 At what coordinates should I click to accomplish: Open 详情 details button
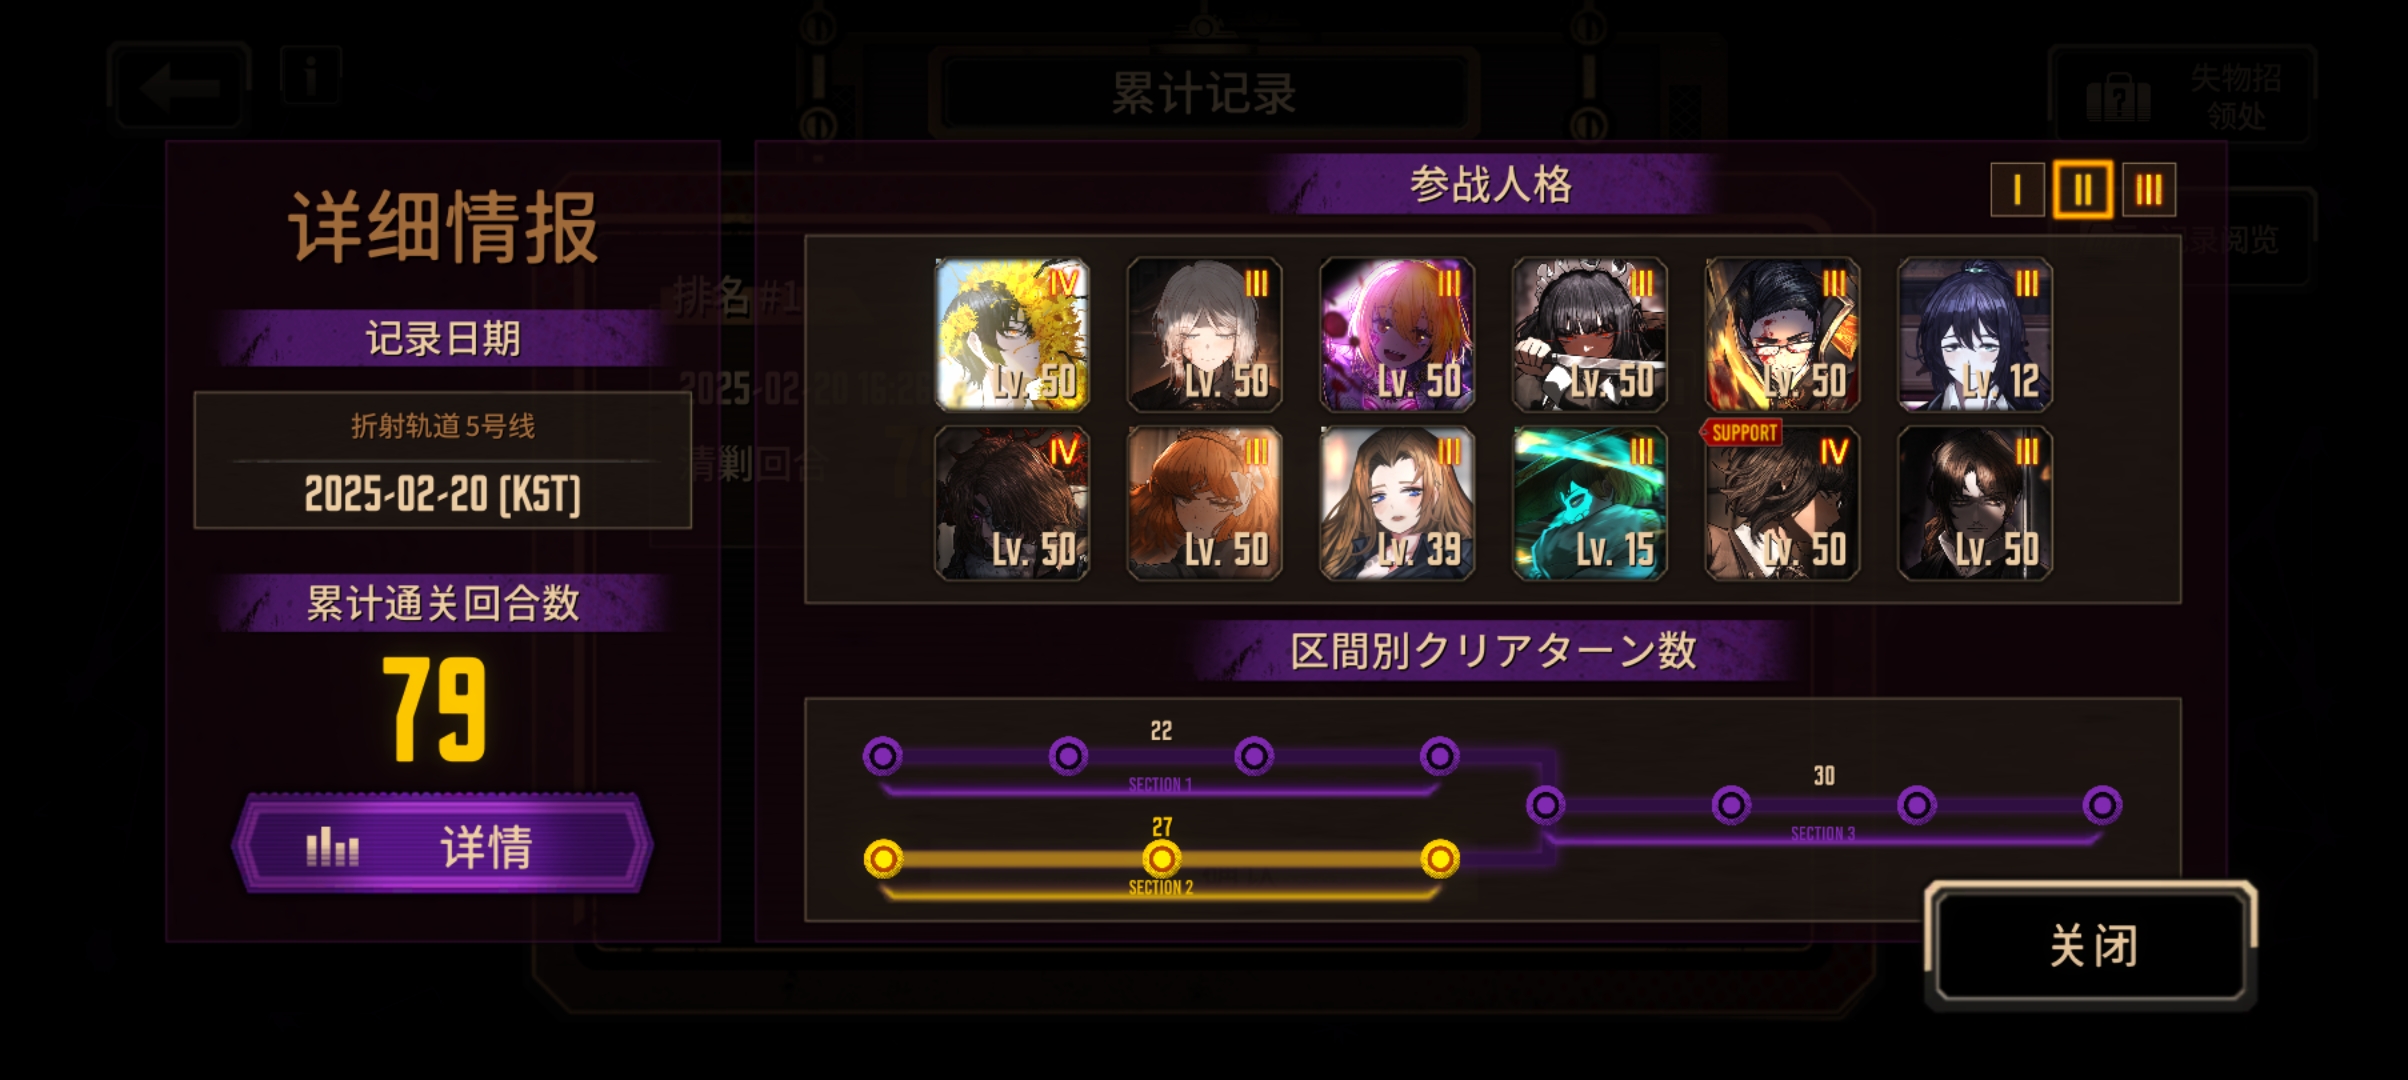[x=442, y=845]
